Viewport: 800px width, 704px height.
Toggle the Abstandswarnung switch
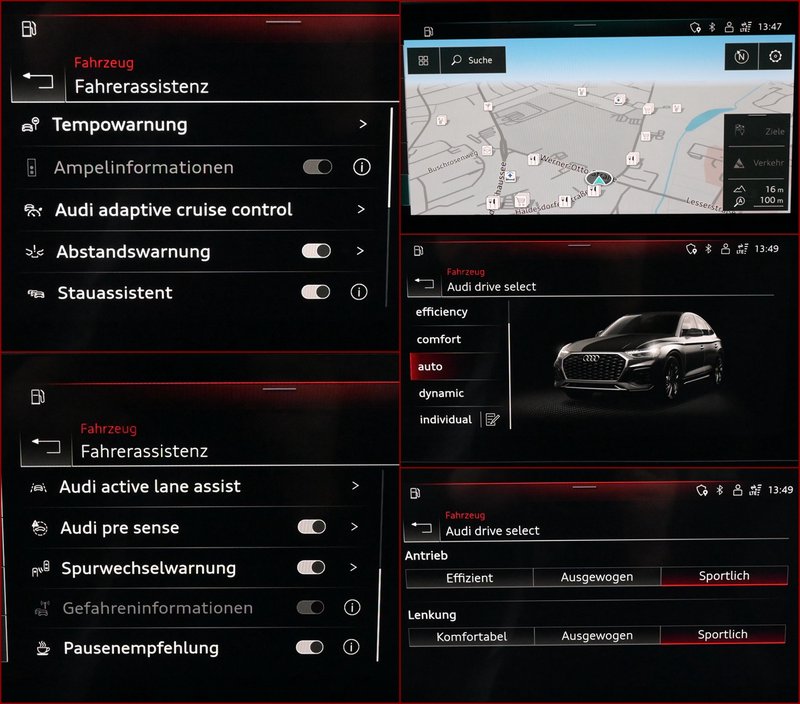[316, 250]
